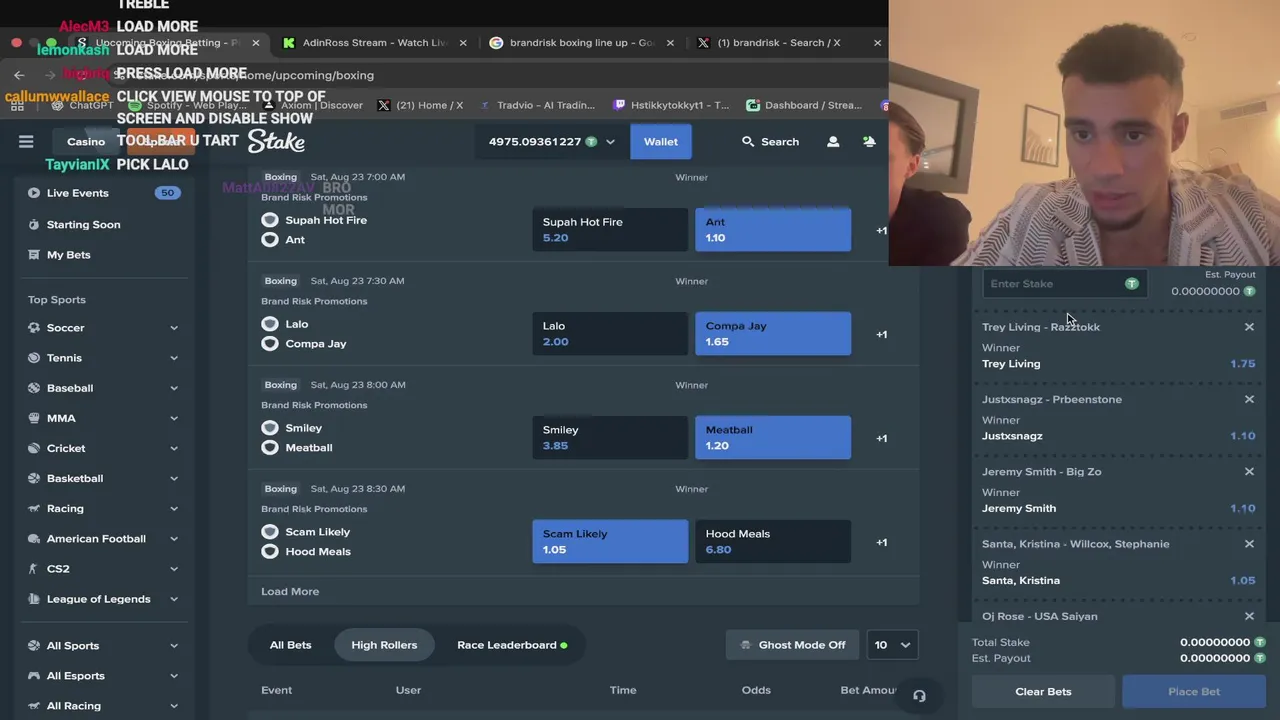Click the browser back arrow
The image size is (1280, 720).
[x=19, y=75]
